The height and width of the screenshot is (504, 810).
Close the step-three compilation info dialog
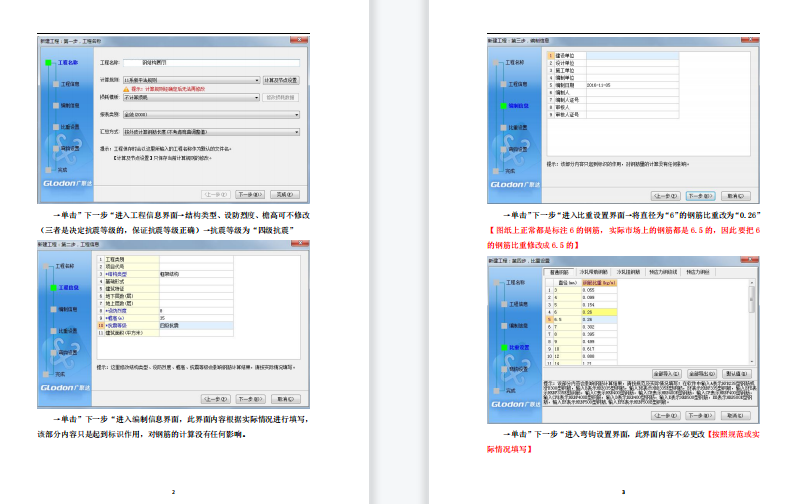coord(750,40)
